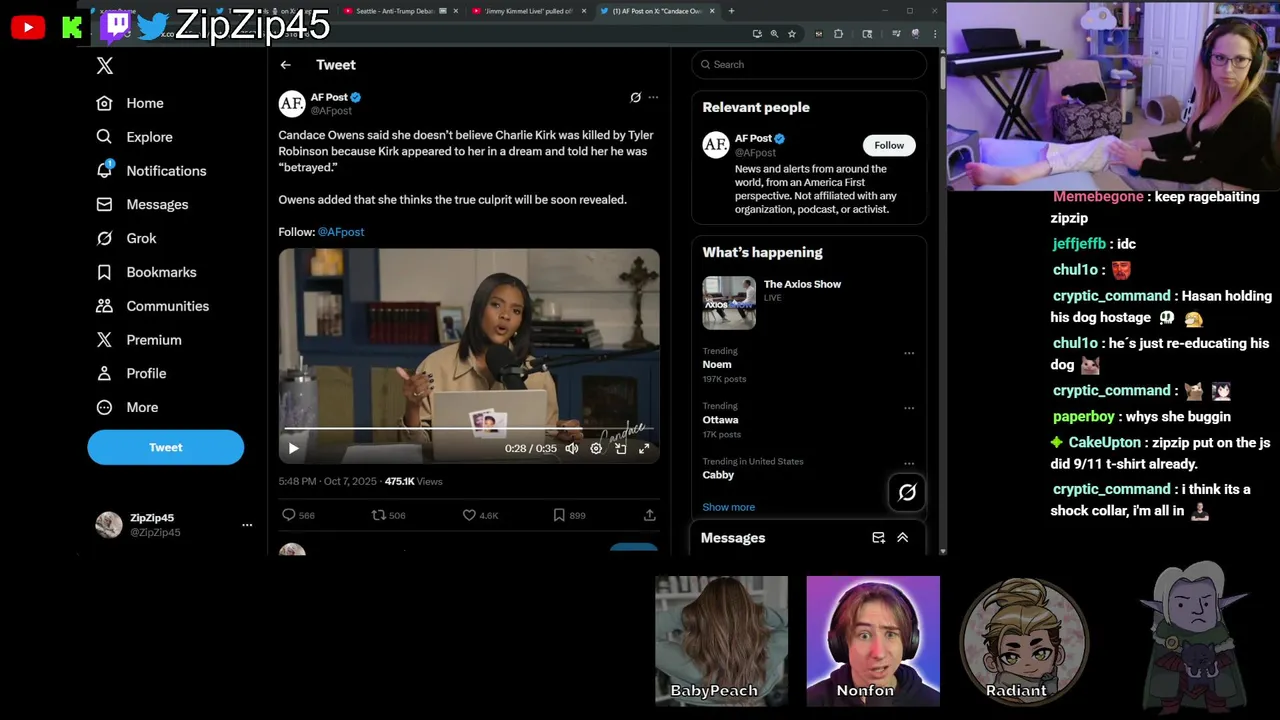This screenshot has height=720, width=1280.
Task: Click the YouTube logo in stream overlay
Action: pyautogui.click(x=27, y=27)
